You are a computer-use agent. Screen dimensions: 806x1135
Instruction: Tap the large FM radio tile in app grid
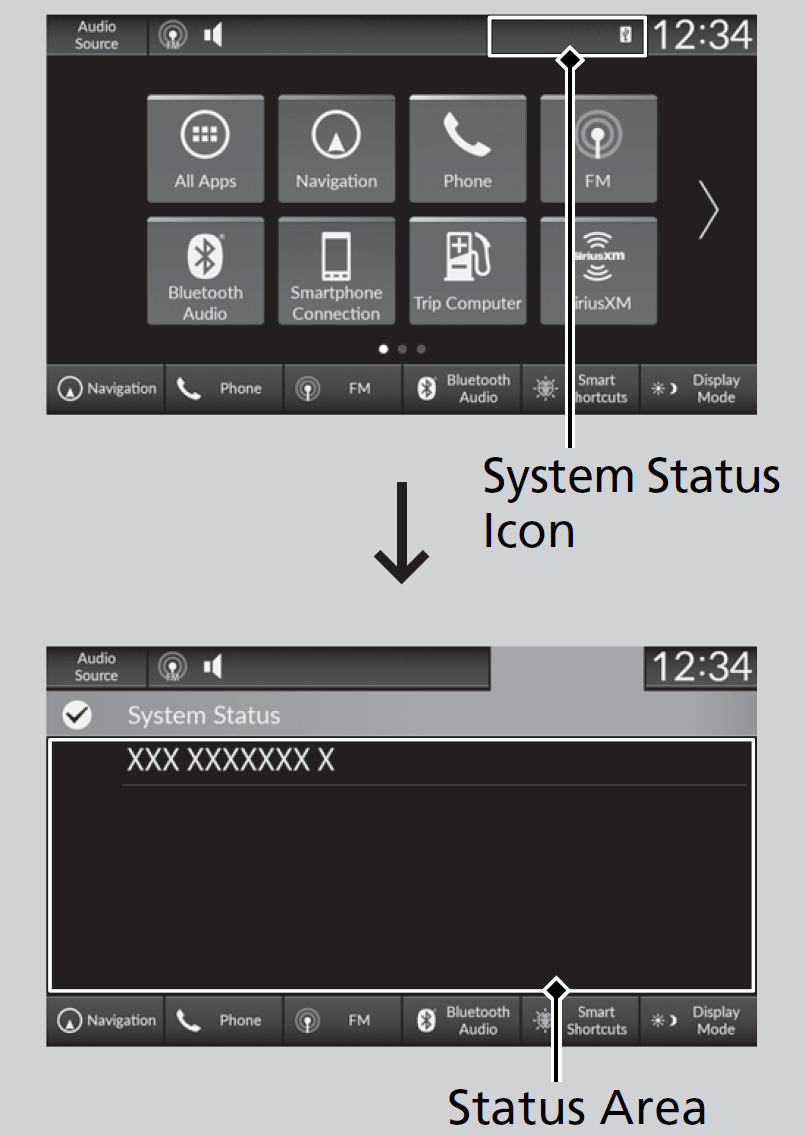pyautogui.click(x=598, y=148)
